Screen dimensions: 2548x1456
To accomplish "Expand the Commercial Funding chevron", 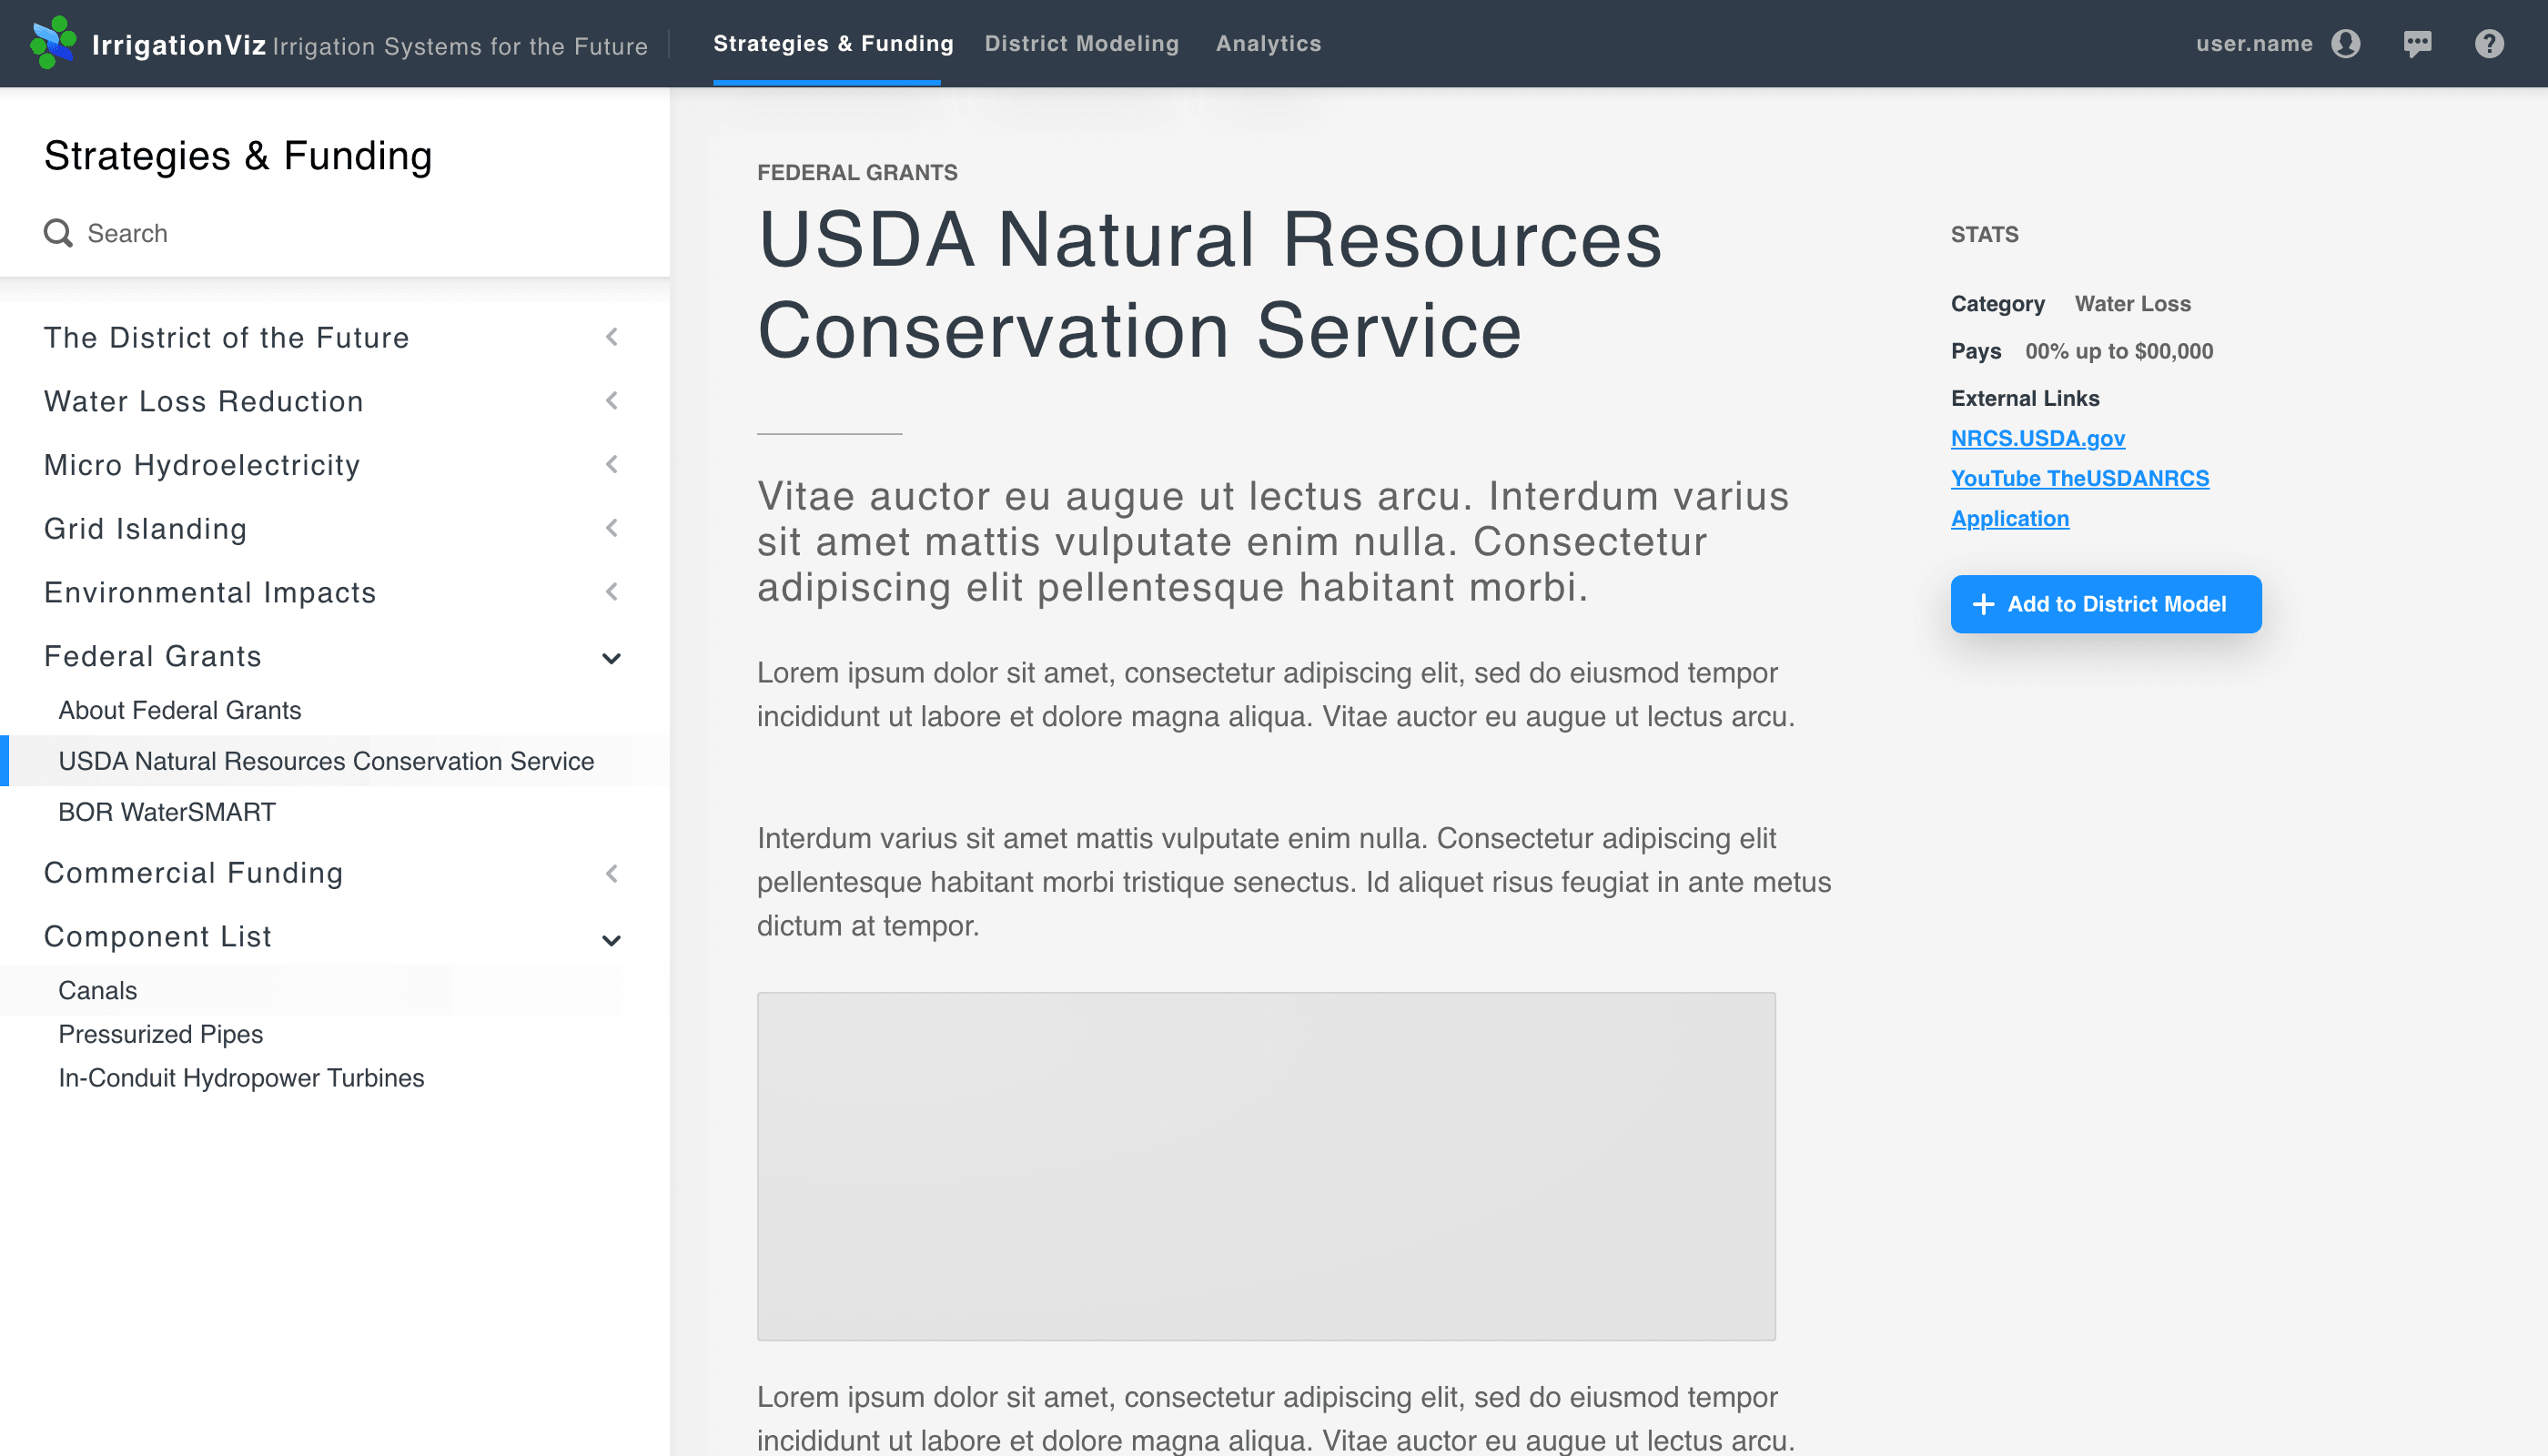I will click(x=612, y=874).
